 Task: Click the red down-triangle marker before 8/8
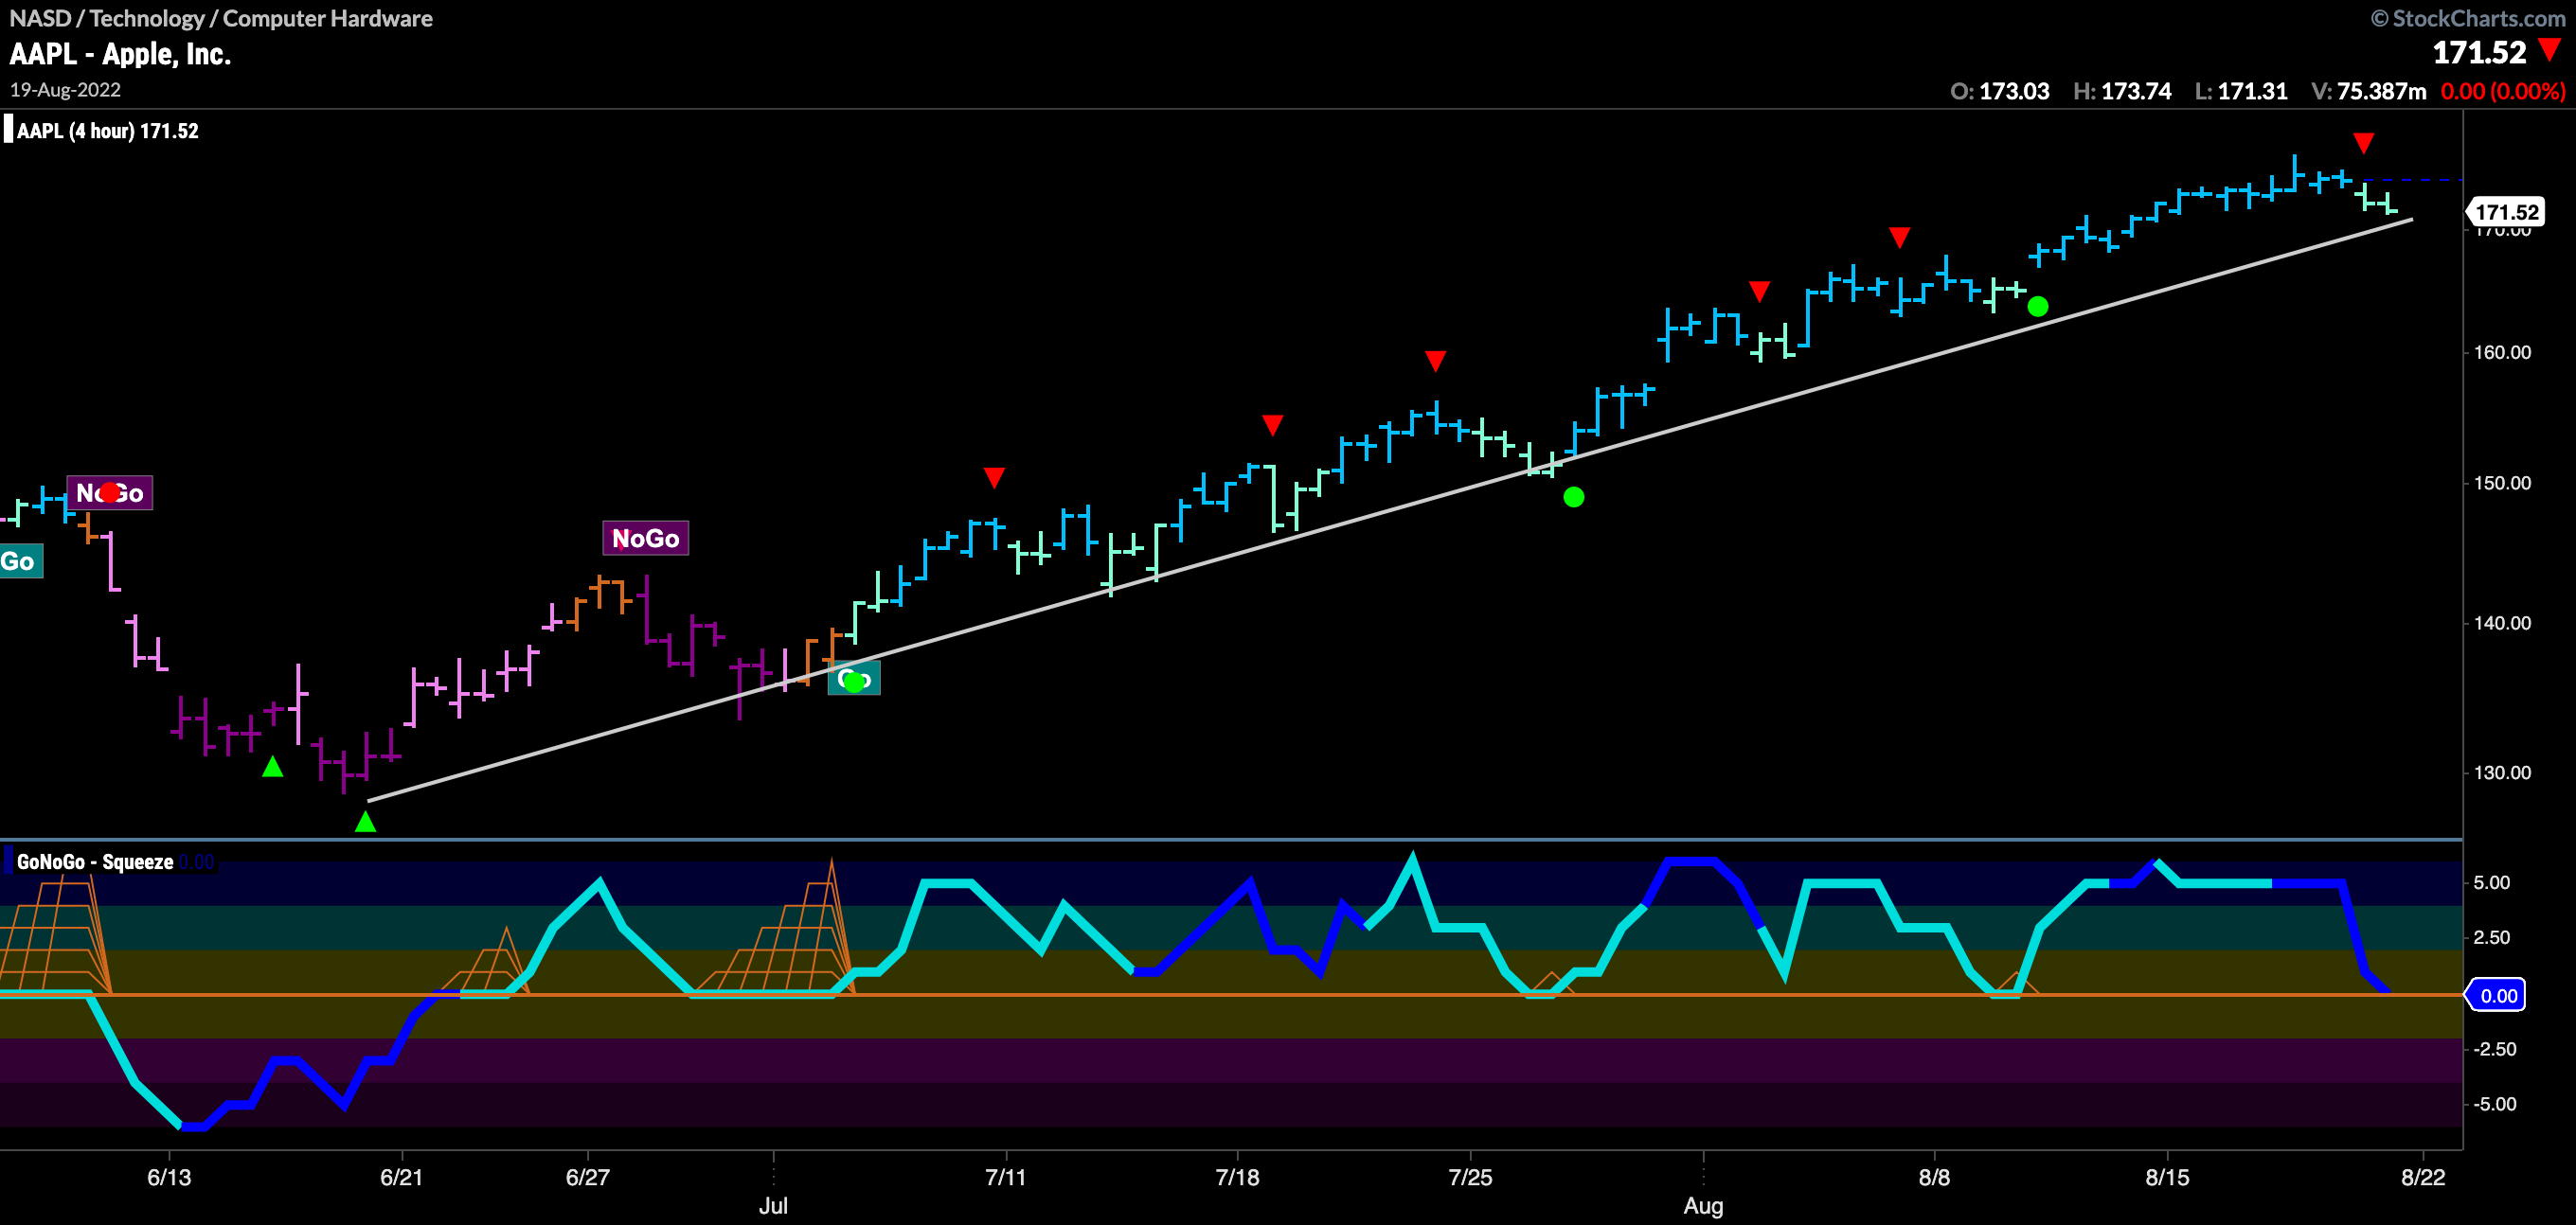click(x=1900, y=237)
